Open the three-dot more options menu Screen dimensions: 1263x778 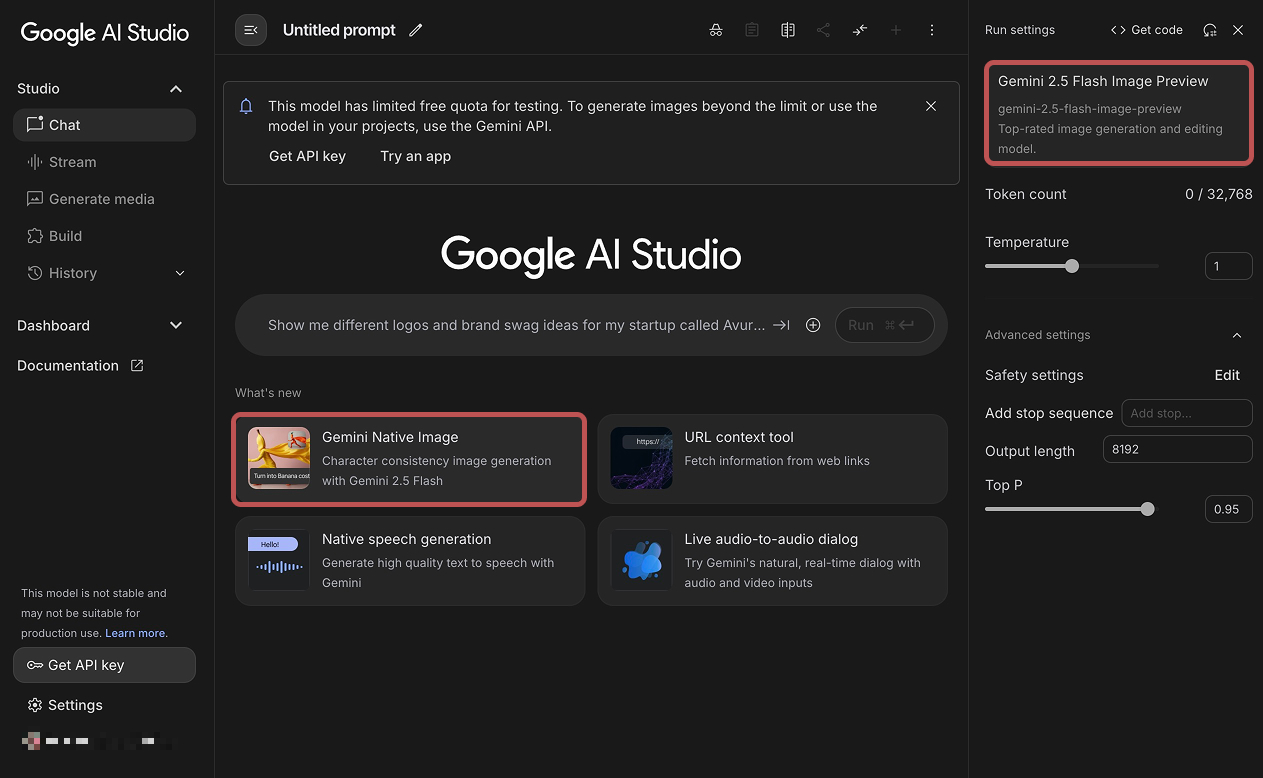coord(932,30)
